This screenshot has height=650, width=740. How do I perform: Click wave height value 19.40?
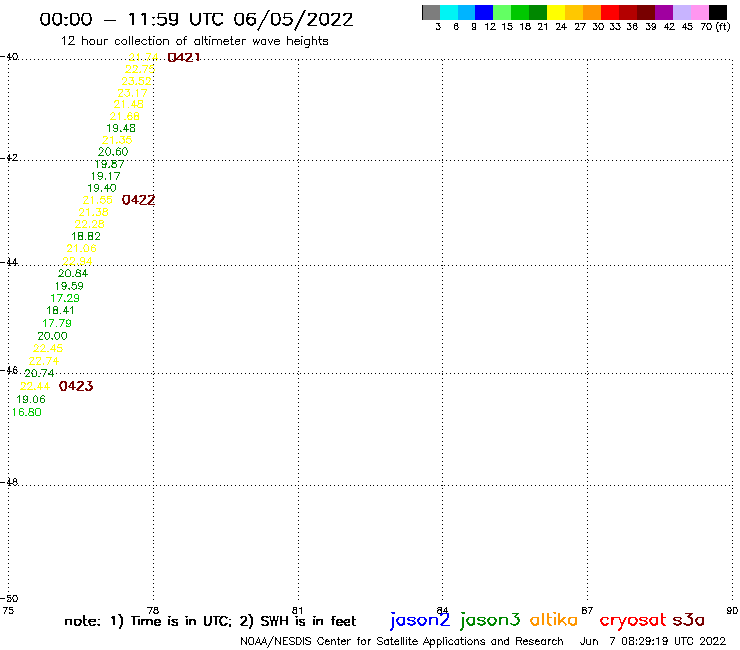pos(102,188)
